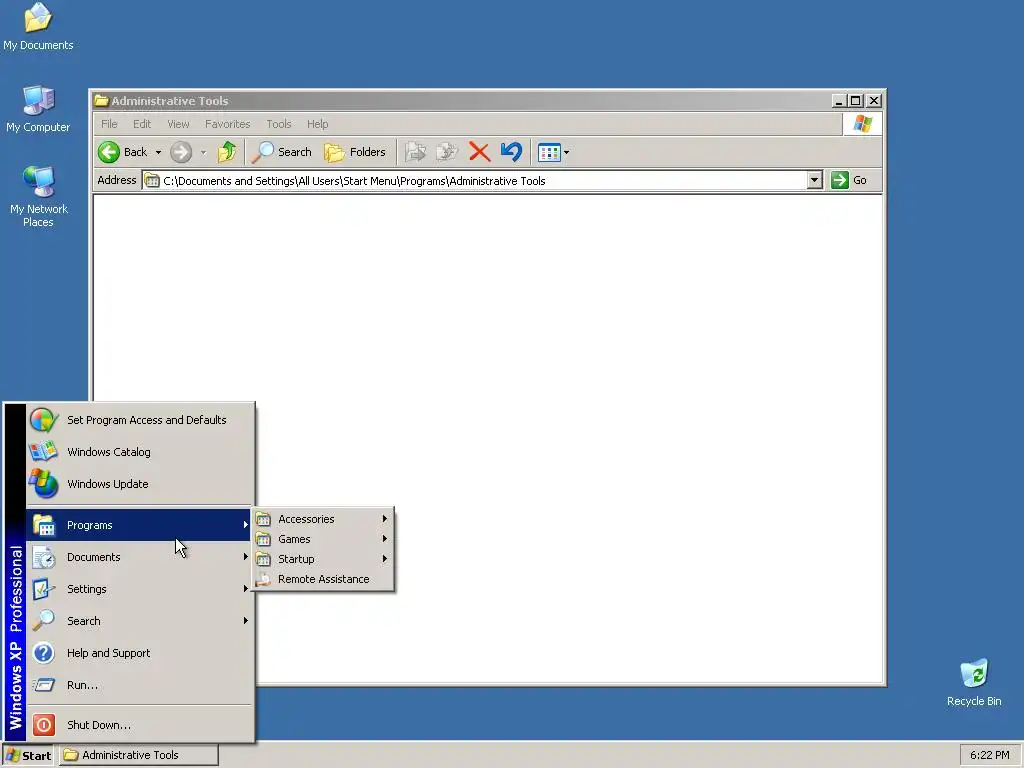Open Windows Catalog from Start menu
Viewport: 1024px width, 768px height.
[140, 452]
